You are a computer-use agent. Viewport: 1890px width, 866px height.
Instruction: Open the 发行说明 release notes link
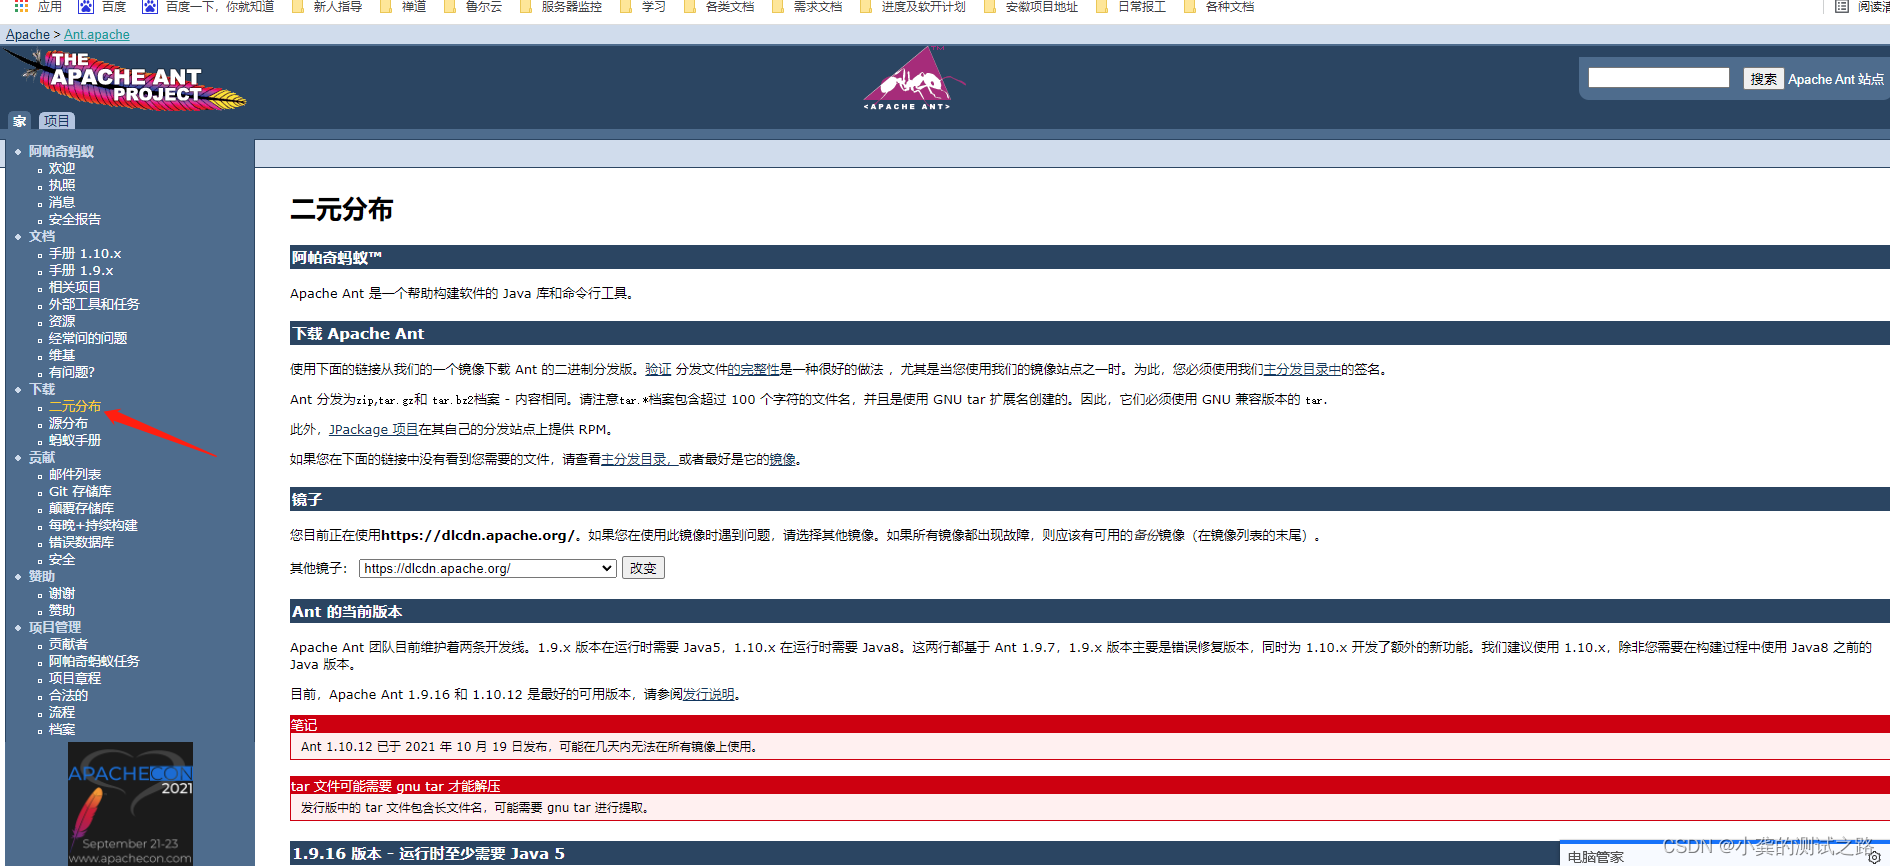708,694
